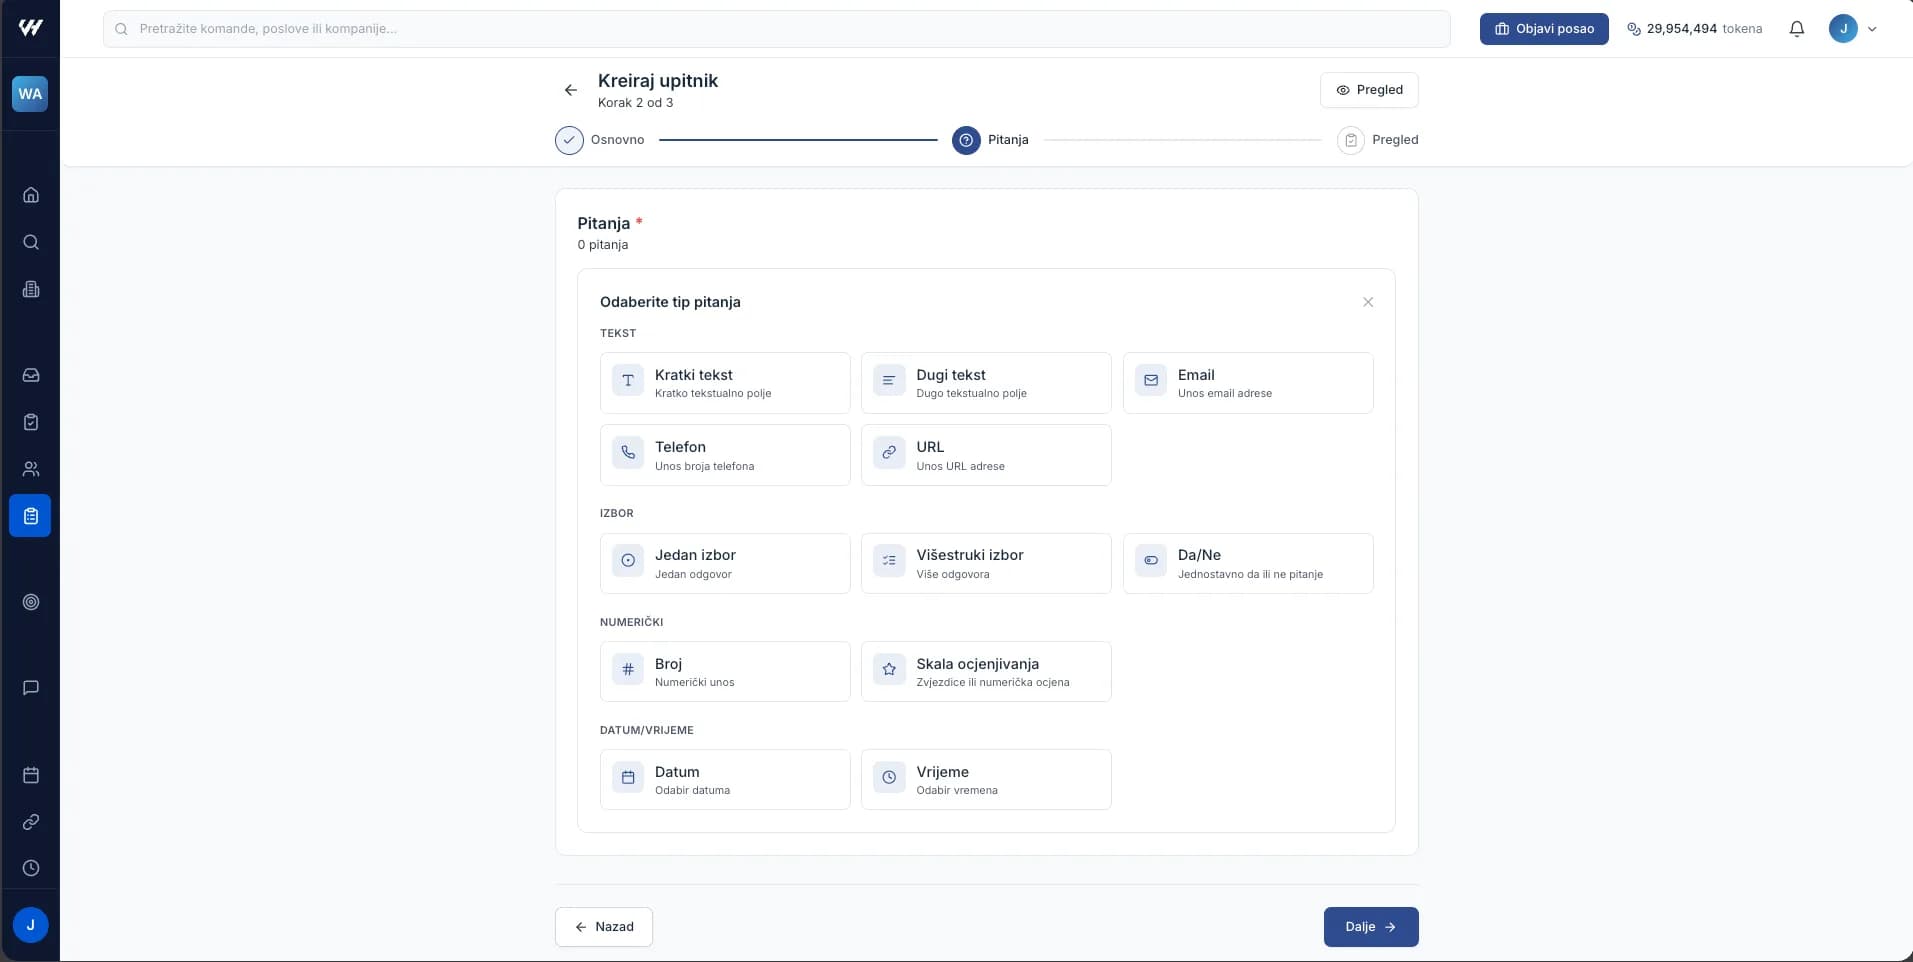The width and height of the screenshot is (1913, 962).
Task: Open the link icon in sidebar
Action: (31, 822)
